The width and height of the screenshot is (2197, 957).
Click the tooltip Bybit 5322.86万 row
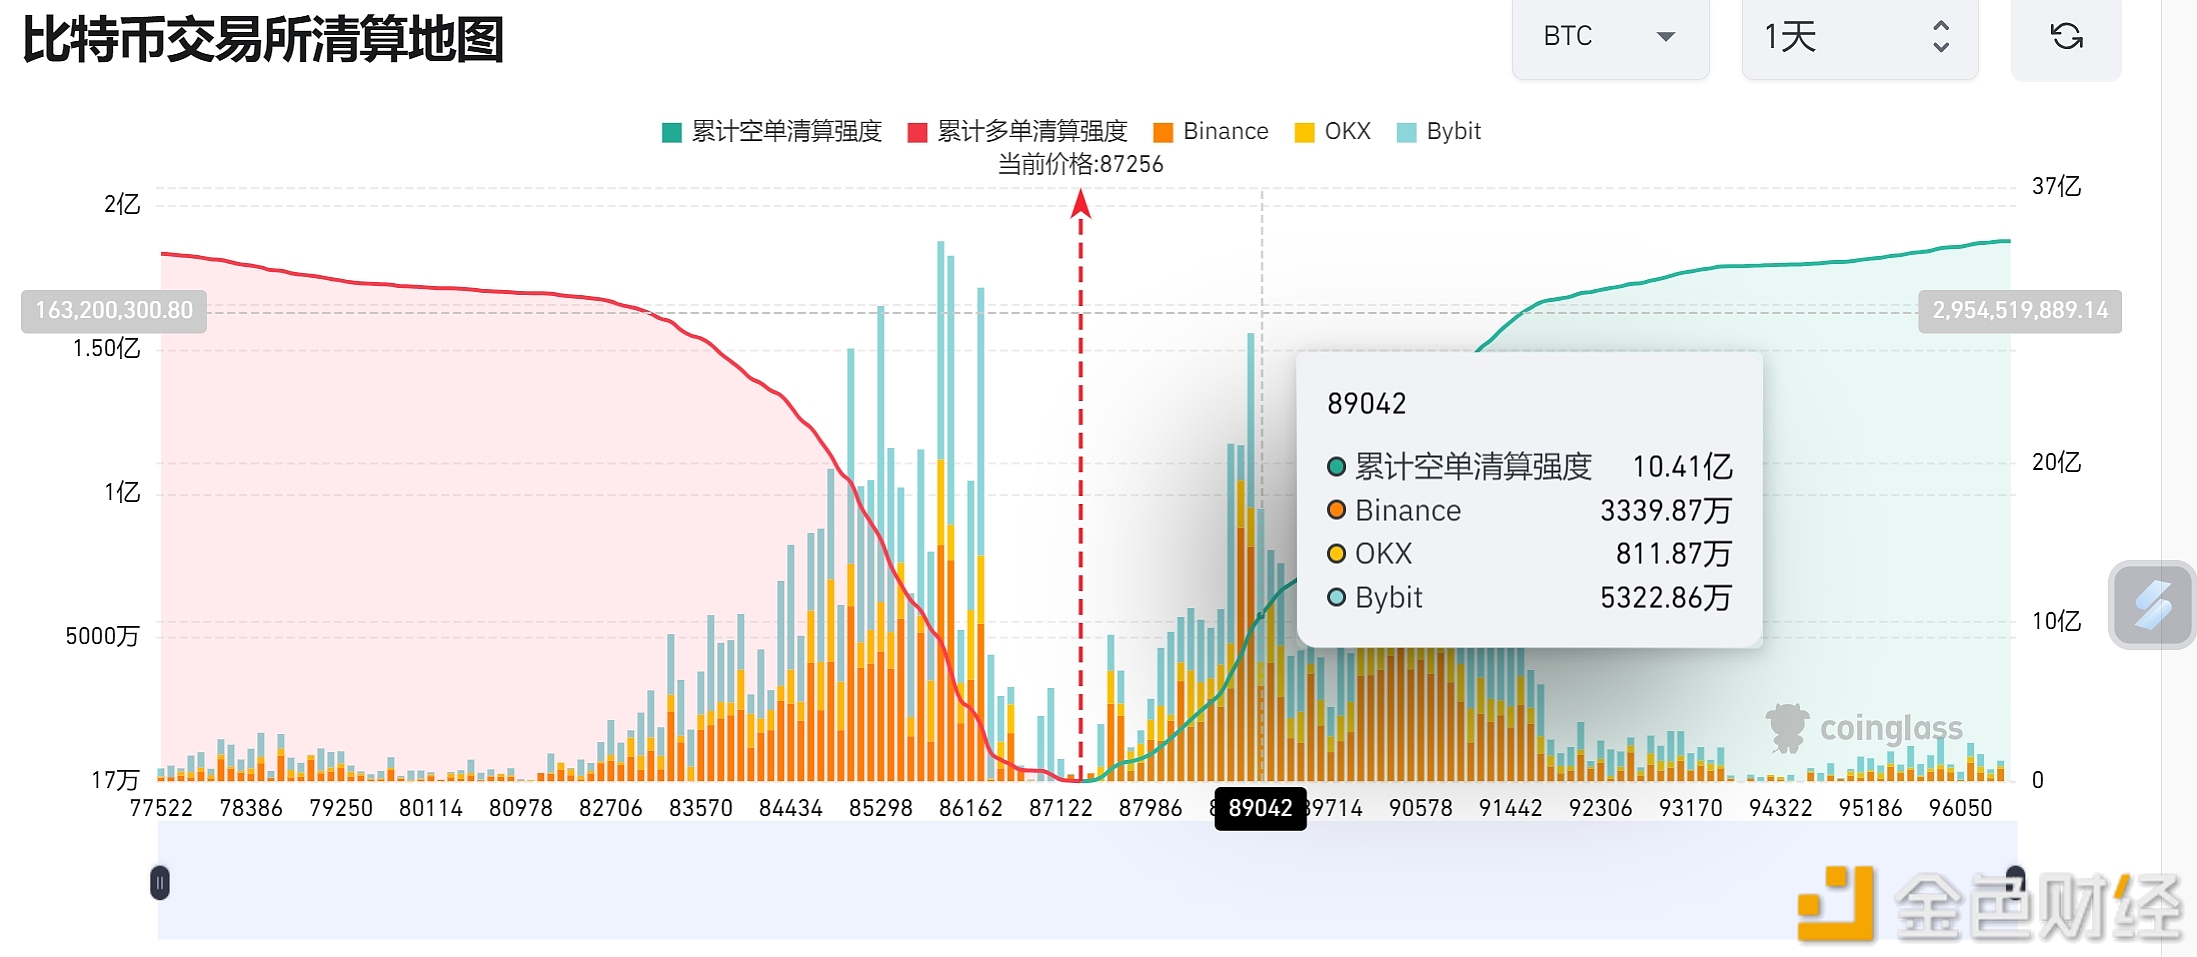tap(1529, 598)
